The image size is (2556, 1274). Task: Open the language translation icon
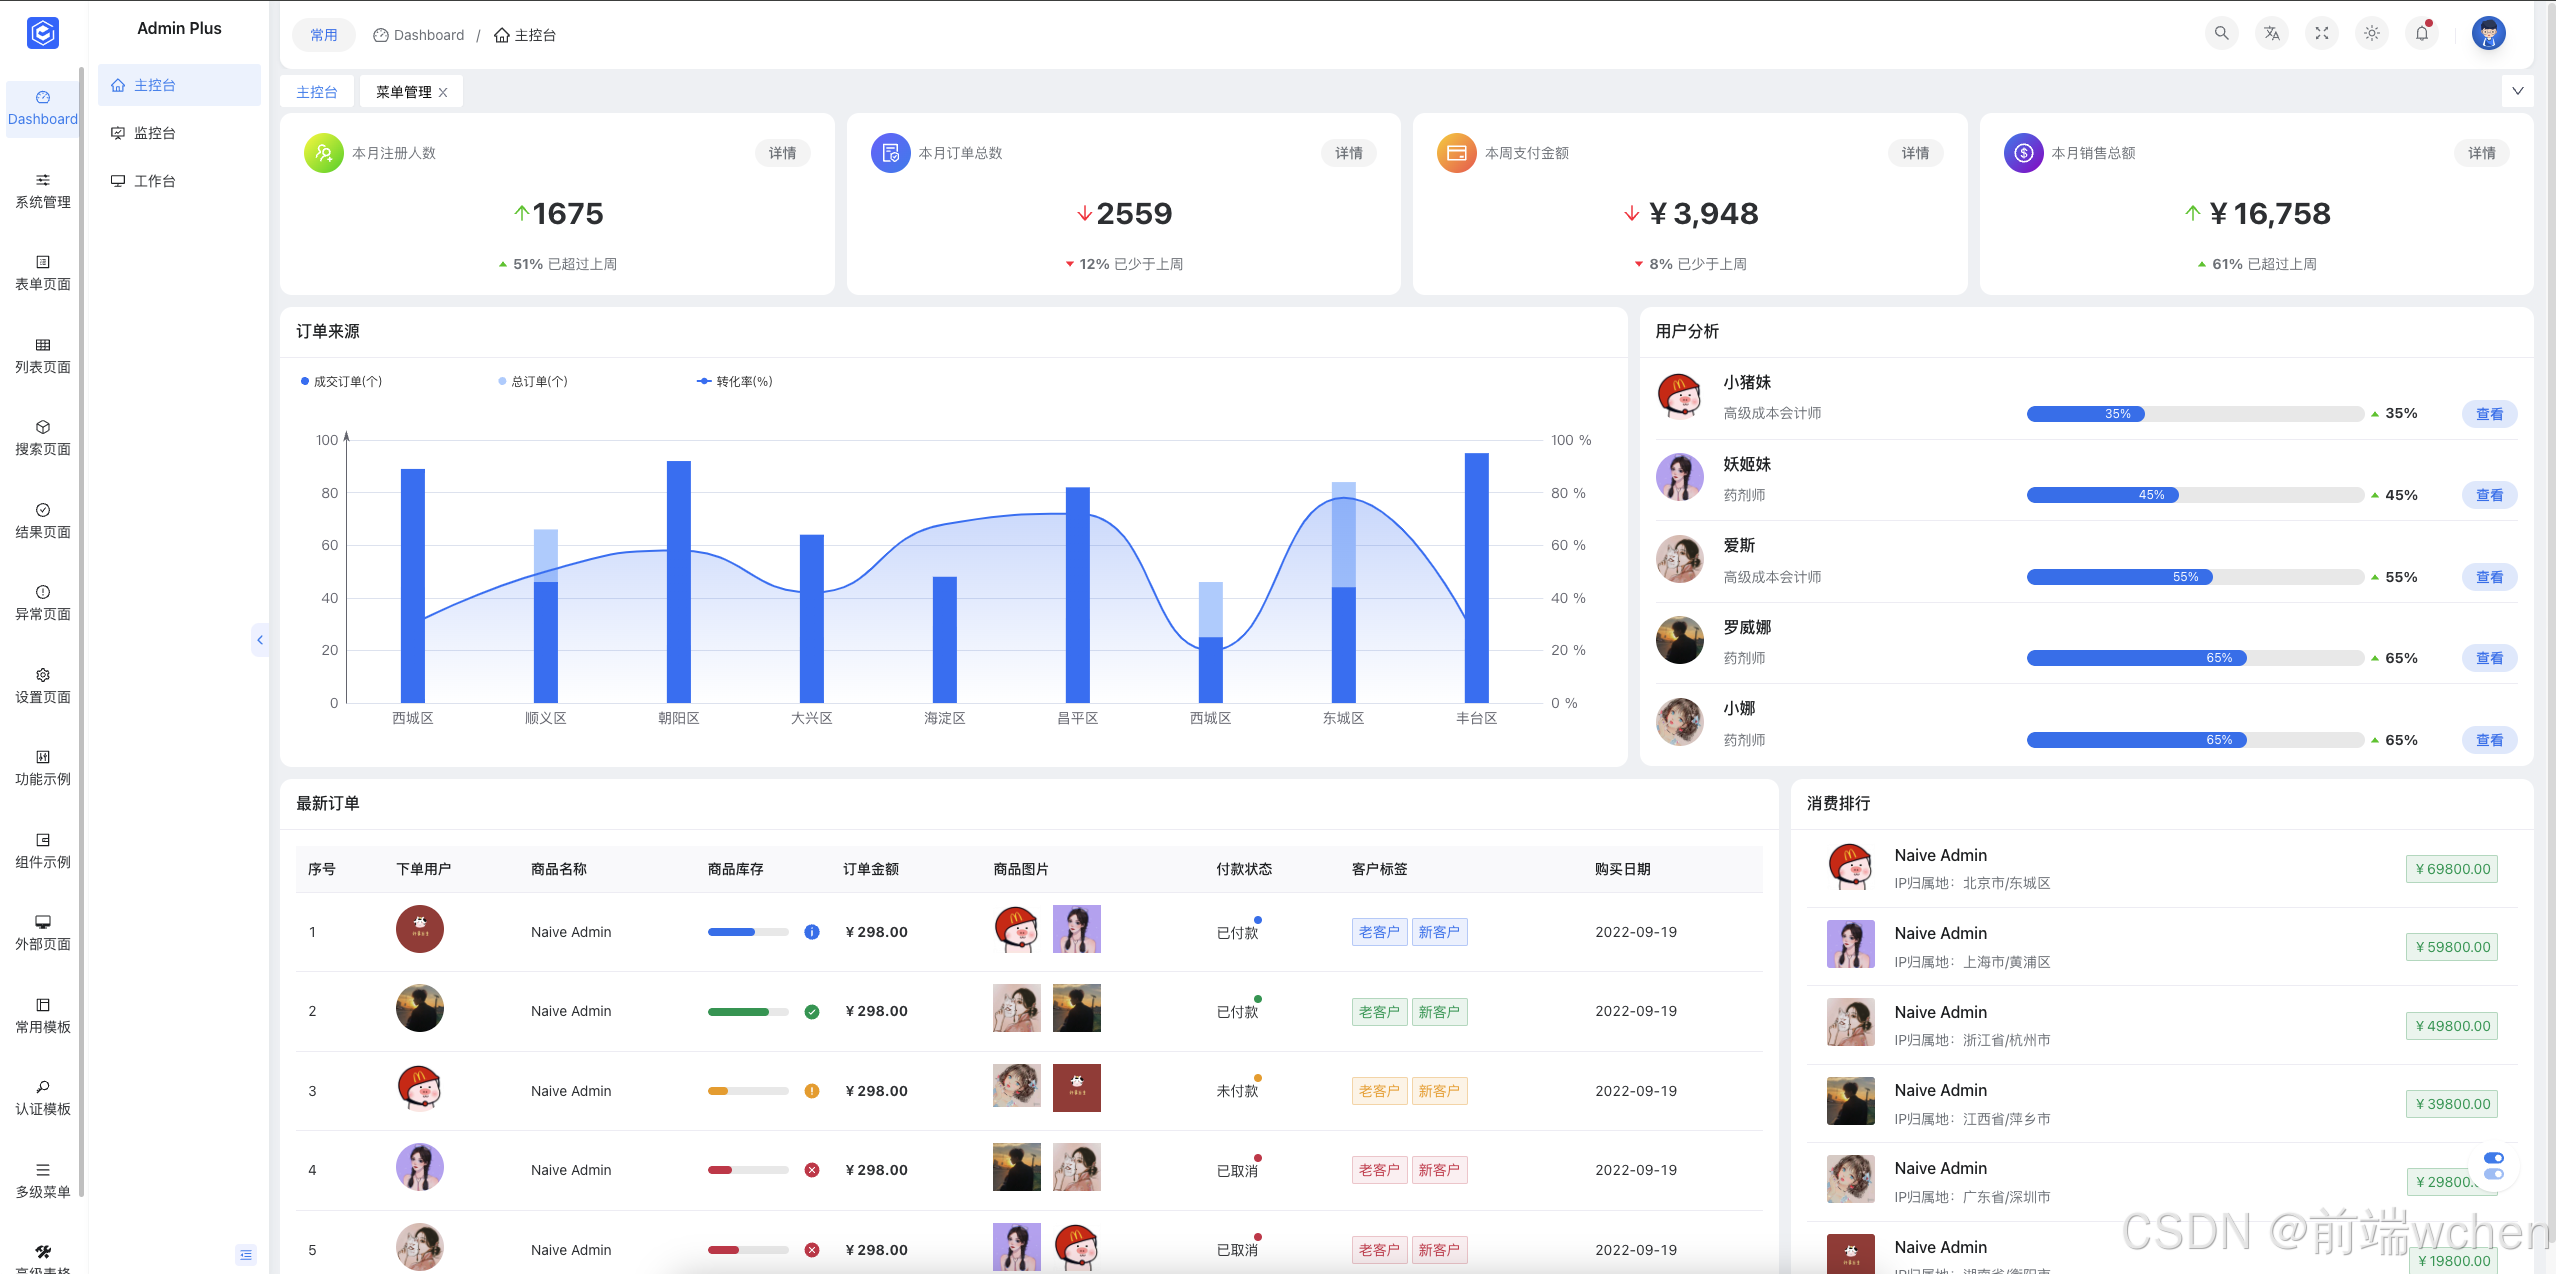click(x=2271, y=33)
